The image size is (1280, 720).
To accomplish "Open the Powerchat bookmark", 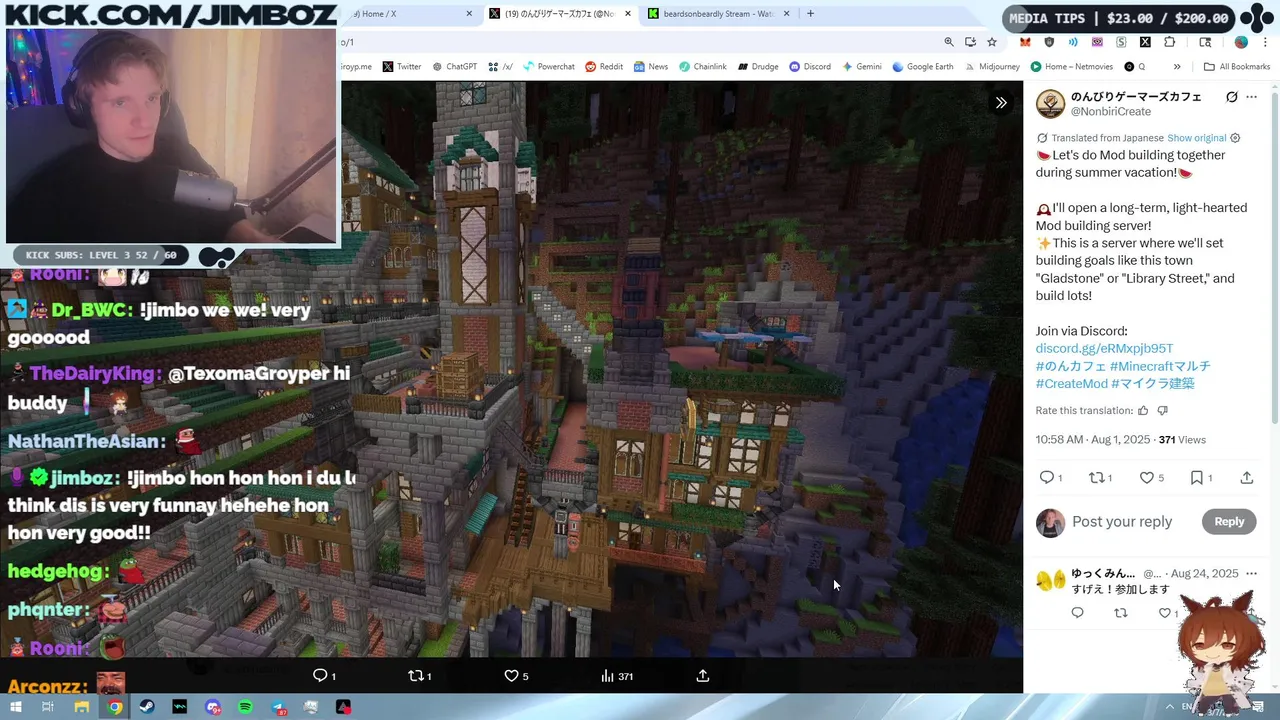I will pyautogui.click(x=549, y=67).
